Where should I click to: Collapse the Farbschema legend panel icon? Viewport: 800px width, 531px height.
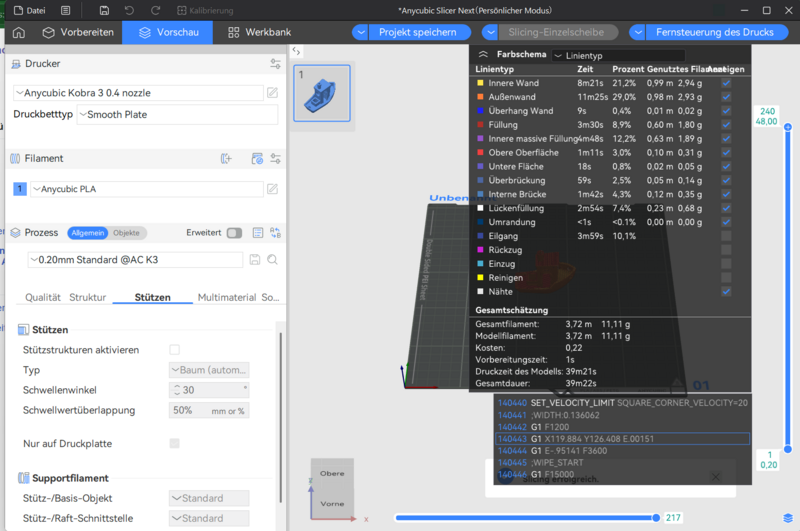(483, 55)
